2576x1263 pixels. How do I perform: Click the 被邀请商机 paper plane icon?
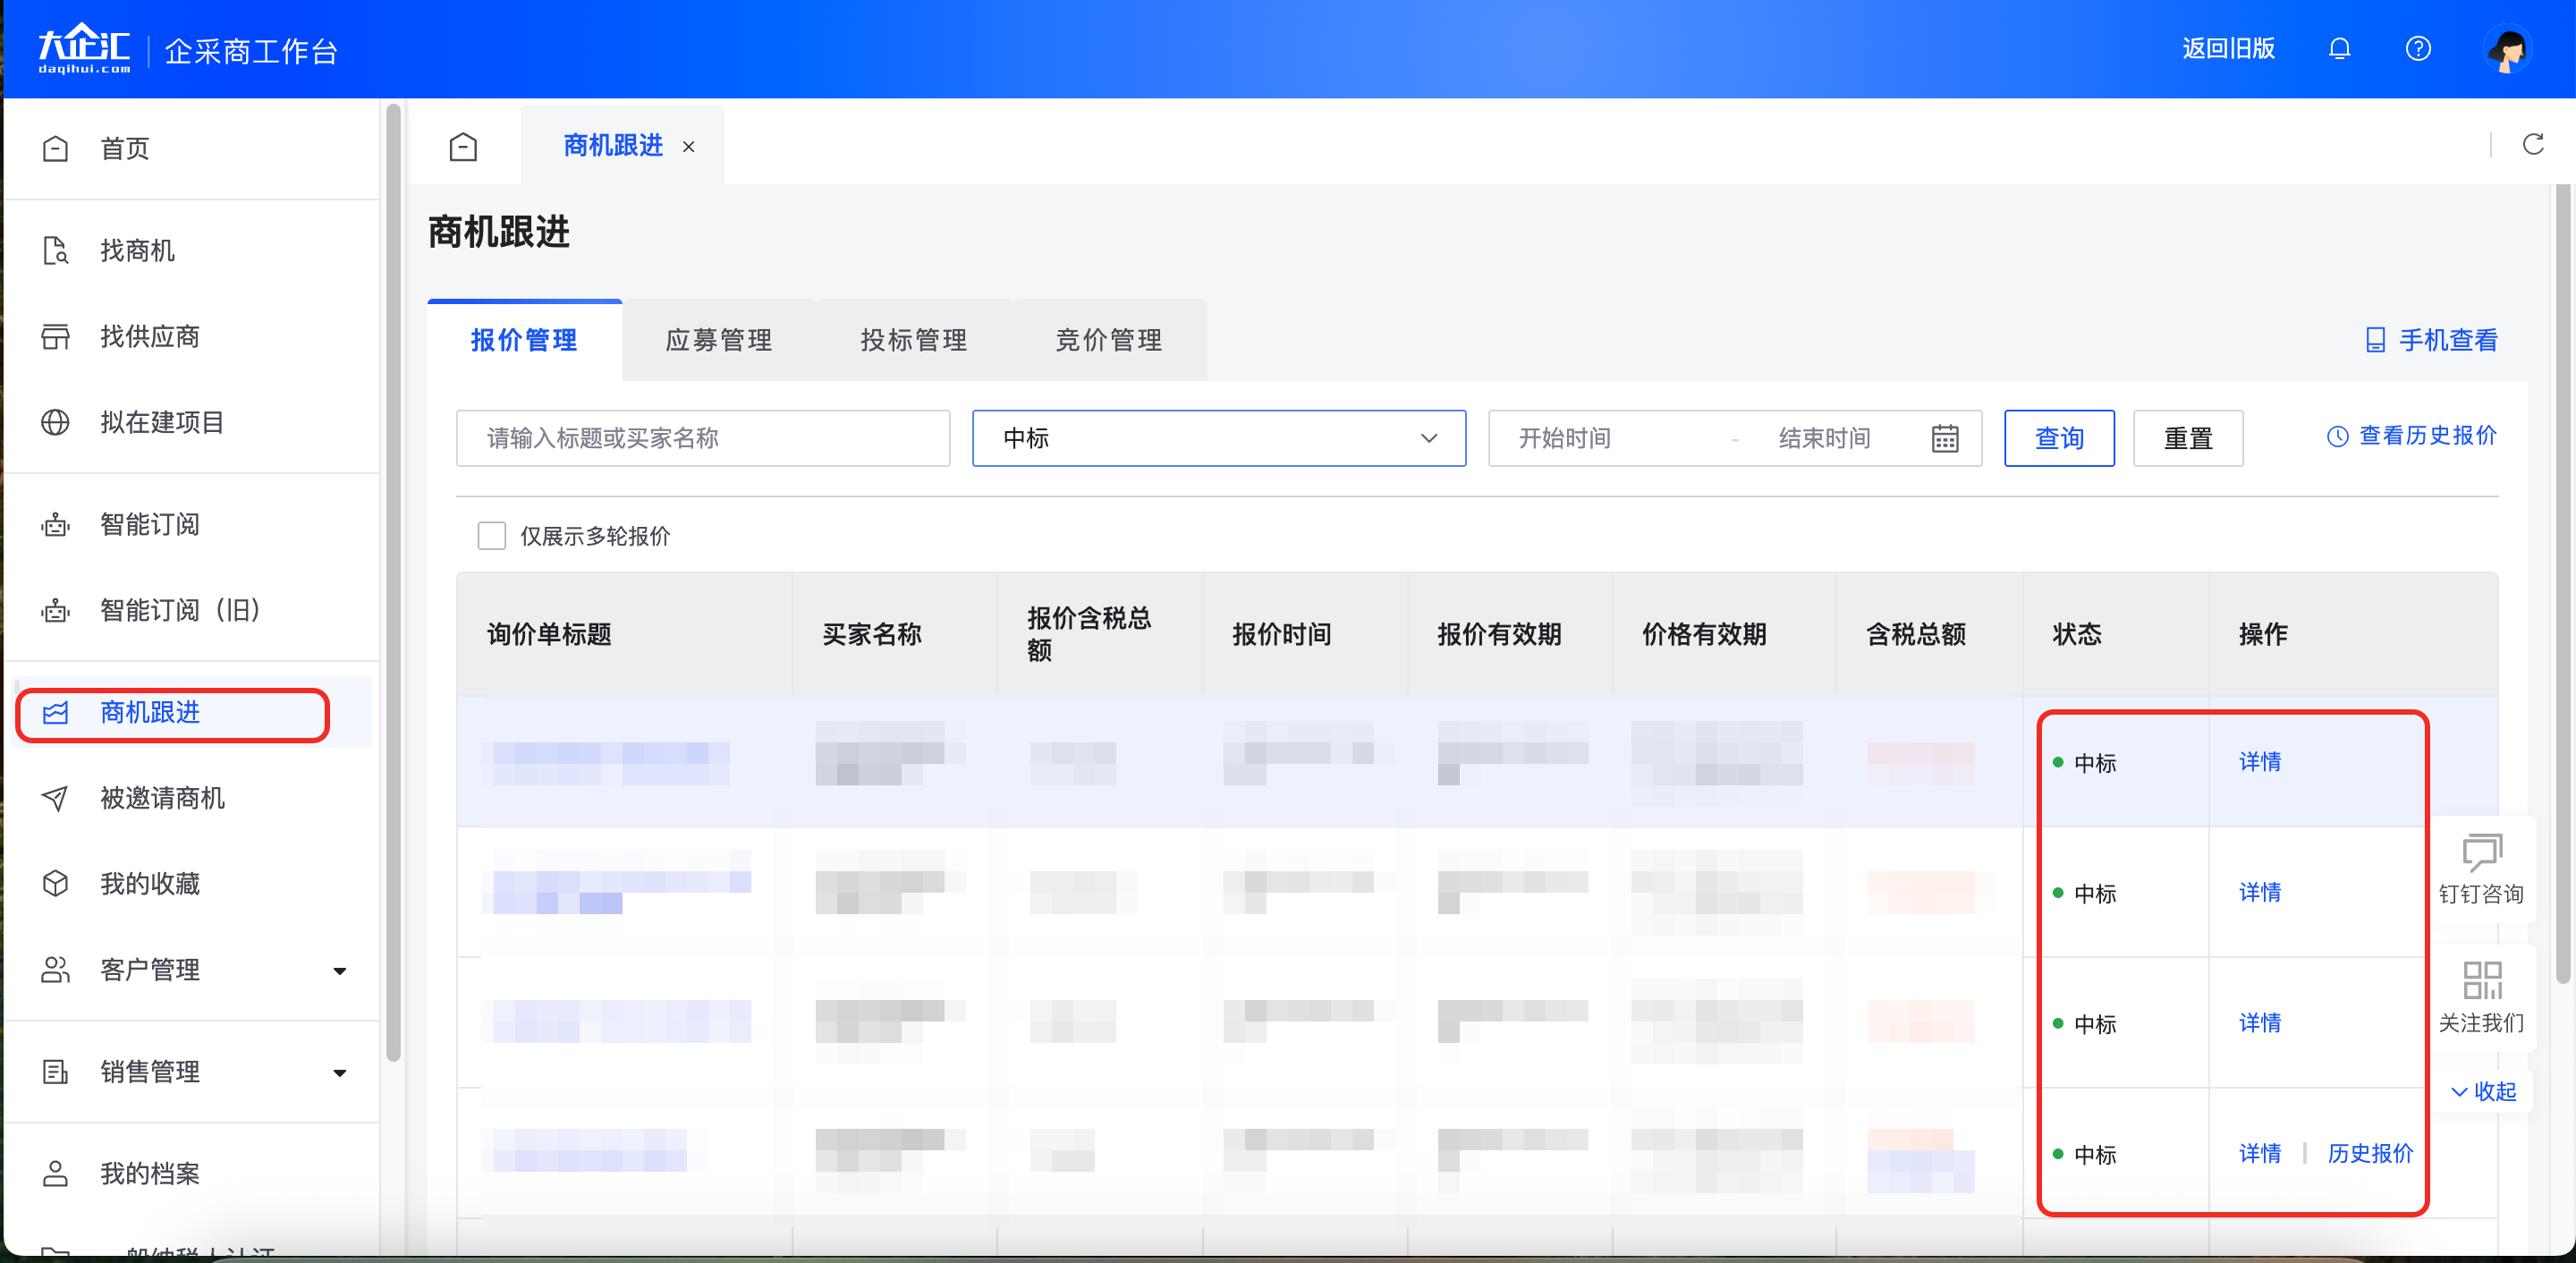(56, 798)
